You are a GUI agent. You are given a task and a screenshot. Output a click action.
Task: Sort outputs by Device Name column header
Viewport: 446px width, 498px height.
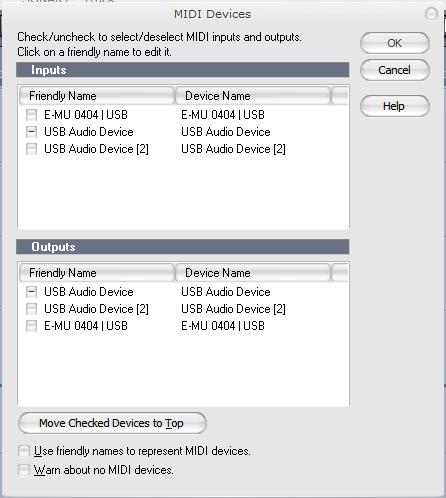click(x=253, y=273)
